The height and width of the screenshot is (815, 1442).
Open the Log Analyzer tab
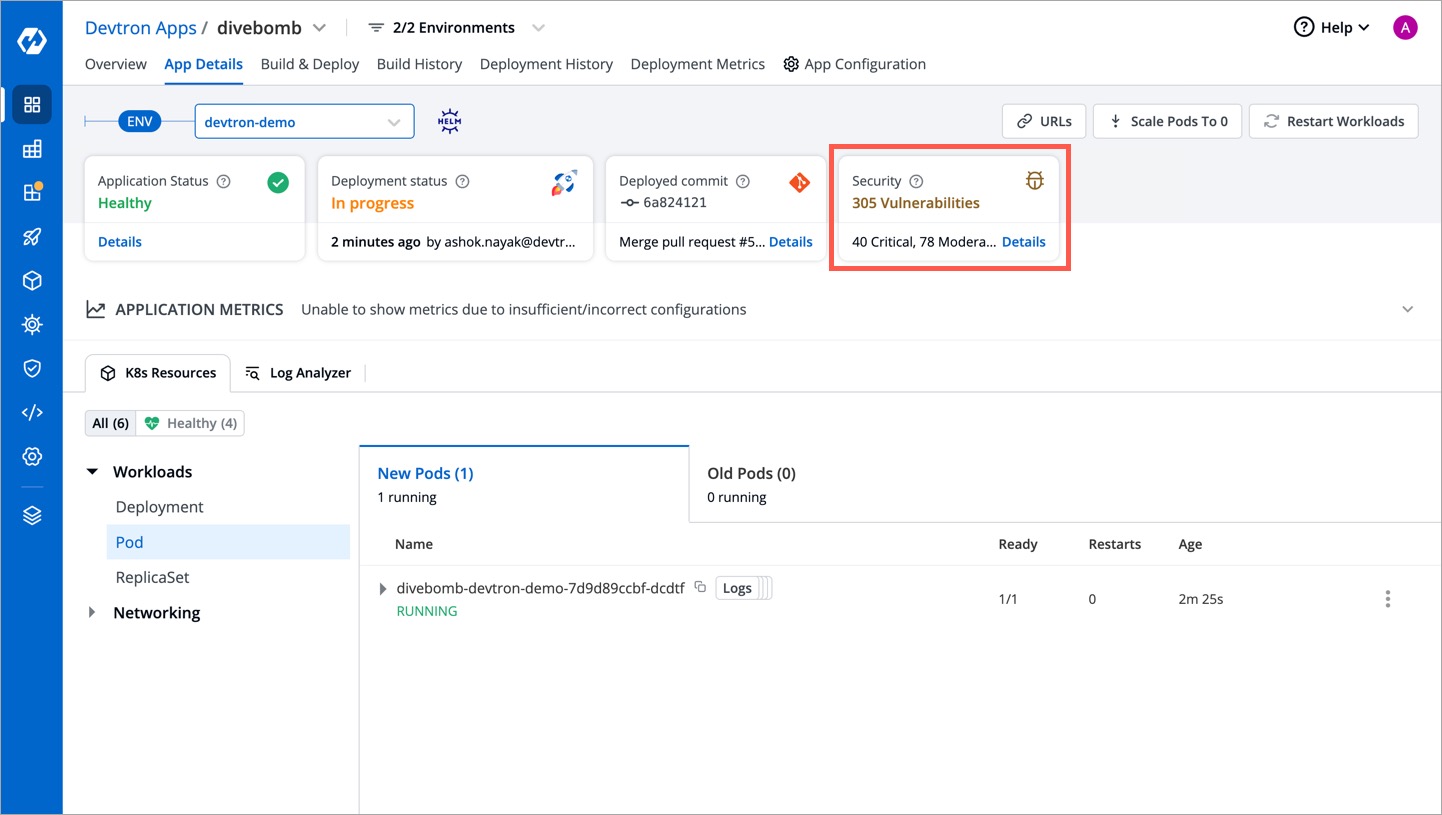[309, 372]
